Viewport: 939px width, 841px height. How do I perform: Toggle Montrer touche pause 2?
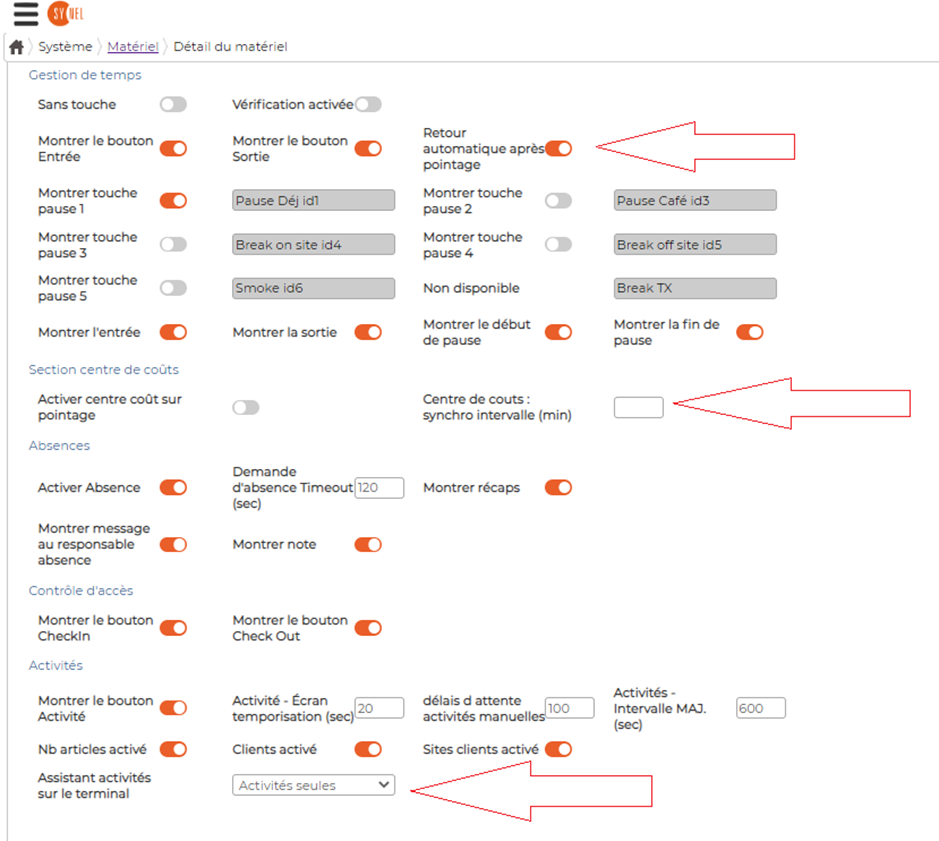(x=559, y=200)
